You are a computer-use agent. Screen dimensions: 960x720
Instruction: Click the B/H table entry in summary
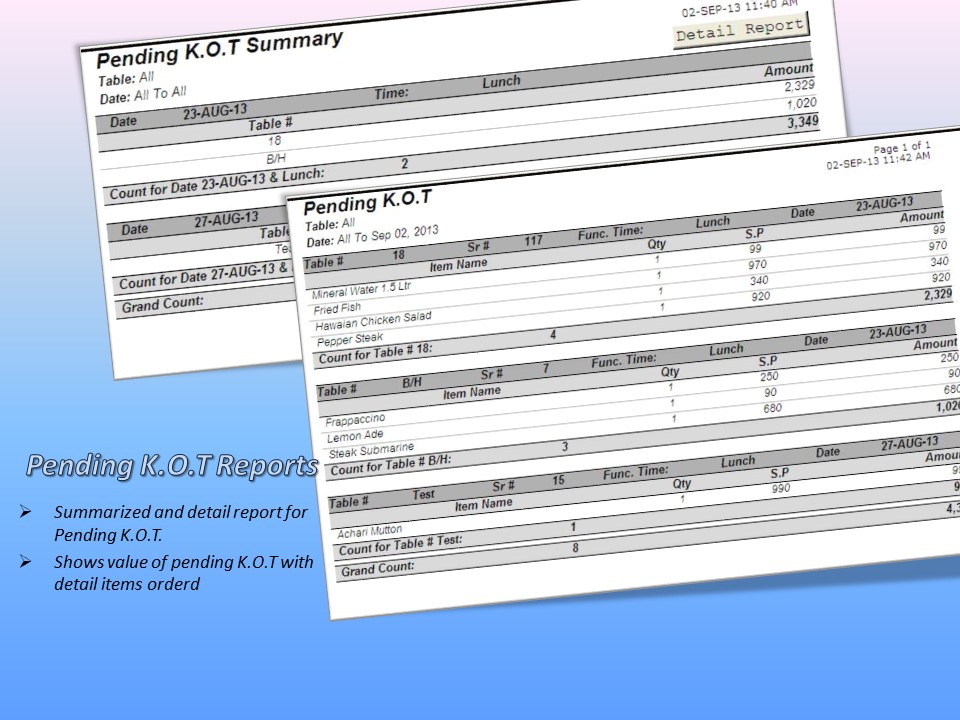(x=276, y=159)
